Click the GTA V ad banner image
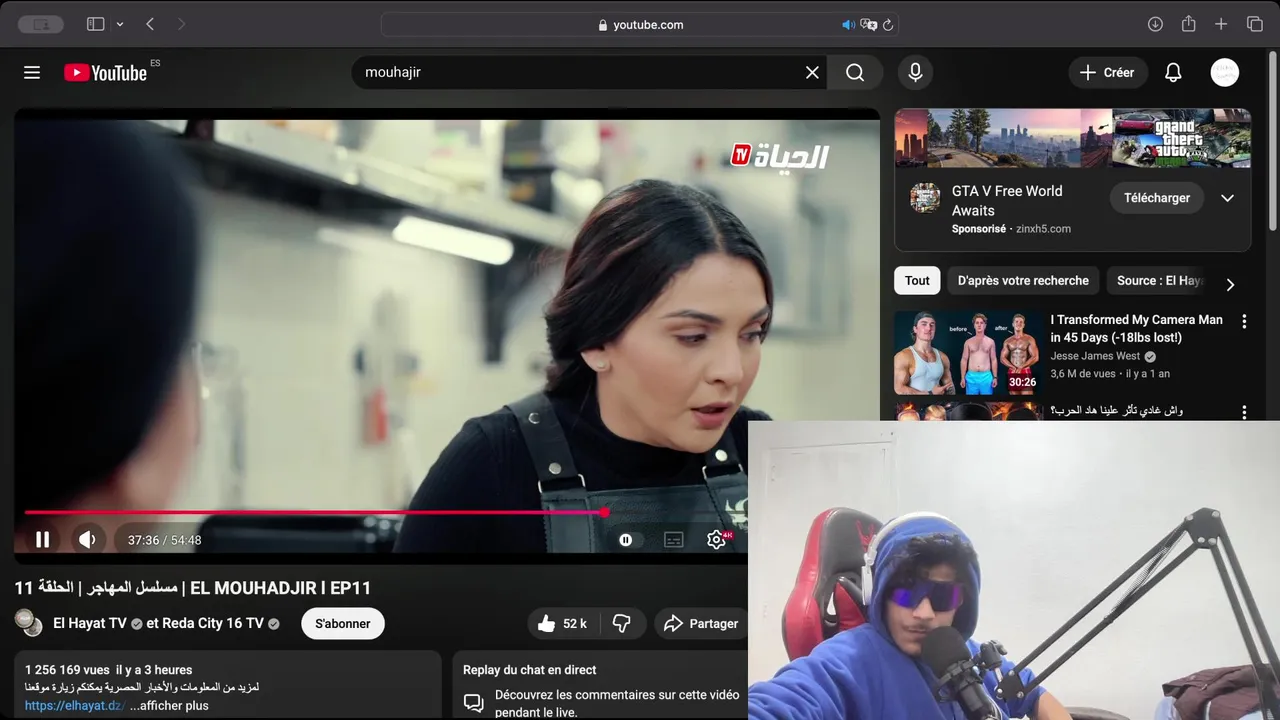The image size is (1280, 720). point(1072,138)
